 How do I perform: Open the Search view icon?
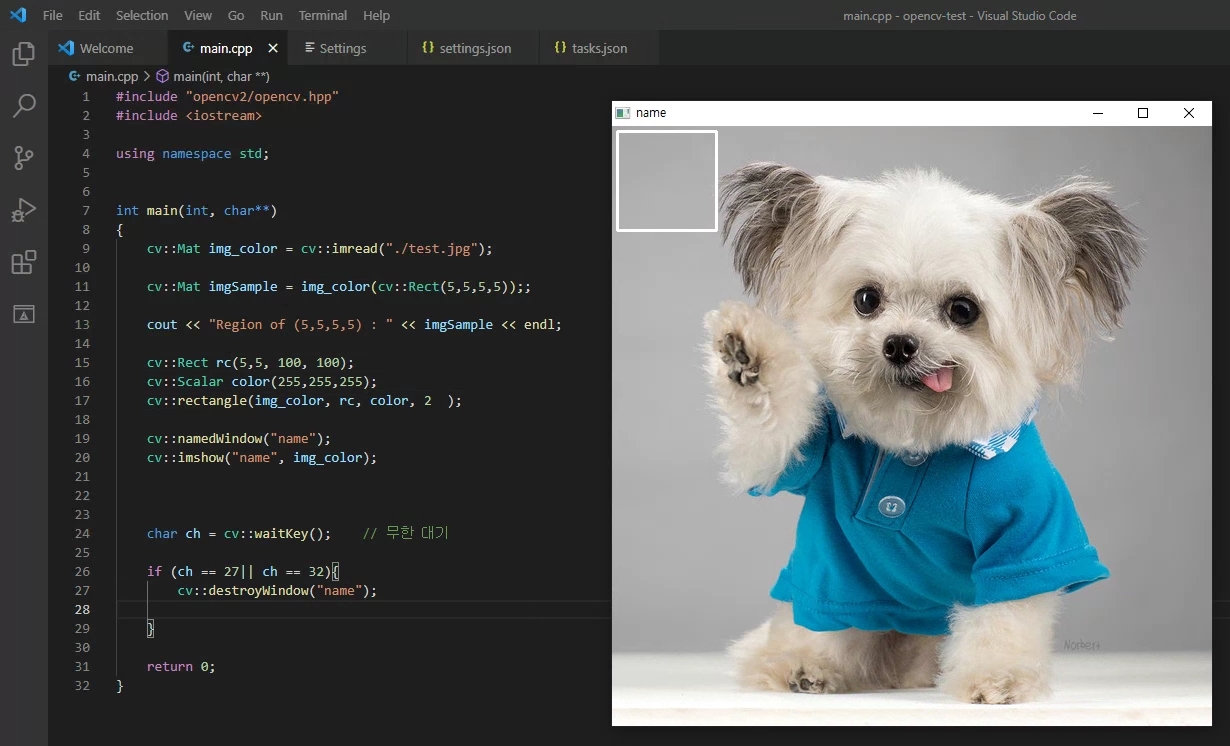[23, 106]
